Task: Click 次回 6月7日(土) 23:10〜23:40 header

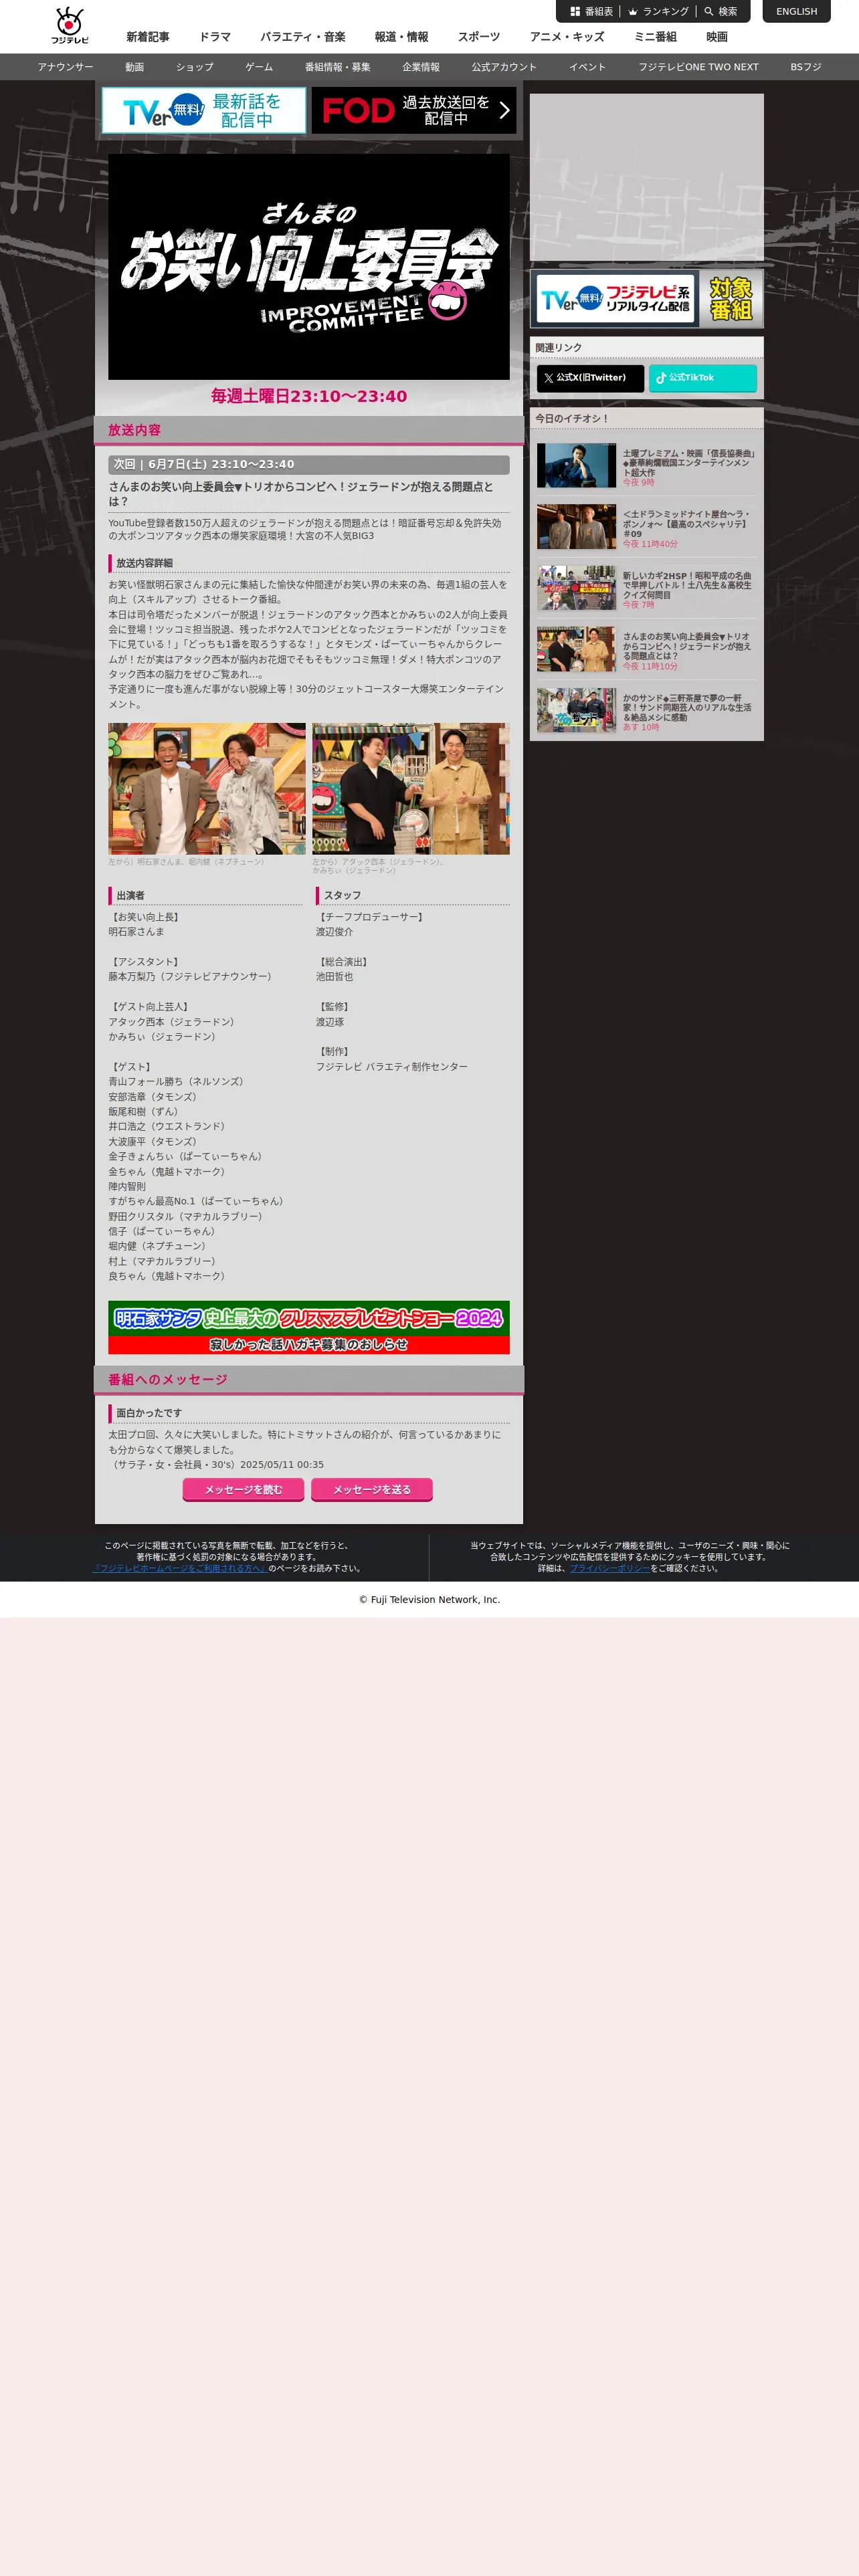Action: click(x=309, y=465)
